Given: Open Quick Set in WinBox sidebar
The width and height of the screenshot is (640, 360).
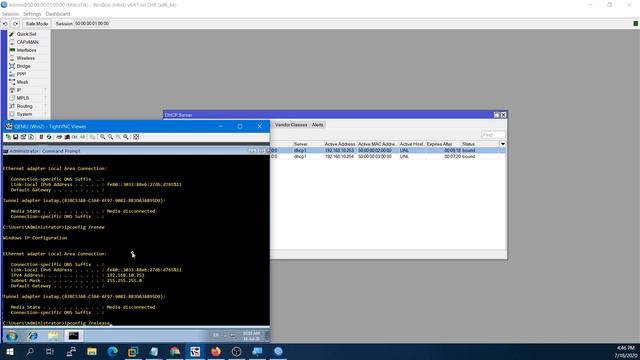Looking at the screenshot, I should 26,34.
